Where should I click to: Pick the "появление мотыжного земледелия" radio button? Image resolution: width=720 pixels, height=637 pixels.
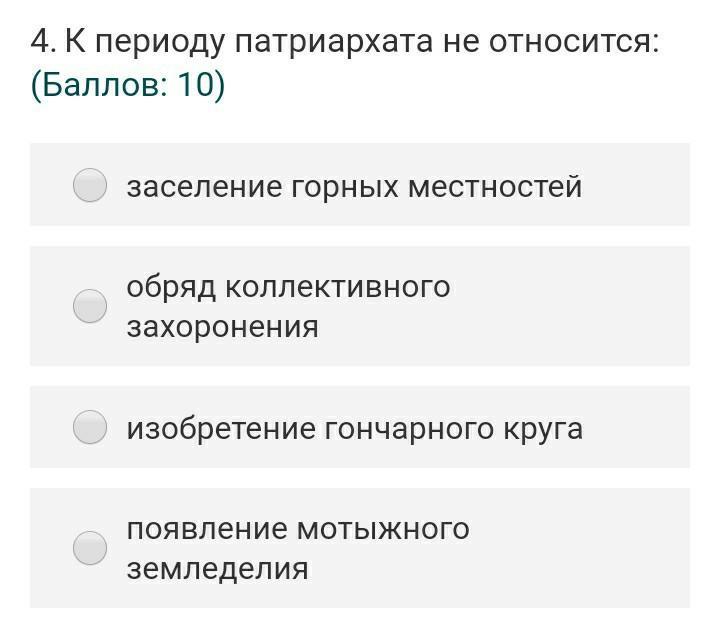[x=90, y=548]
